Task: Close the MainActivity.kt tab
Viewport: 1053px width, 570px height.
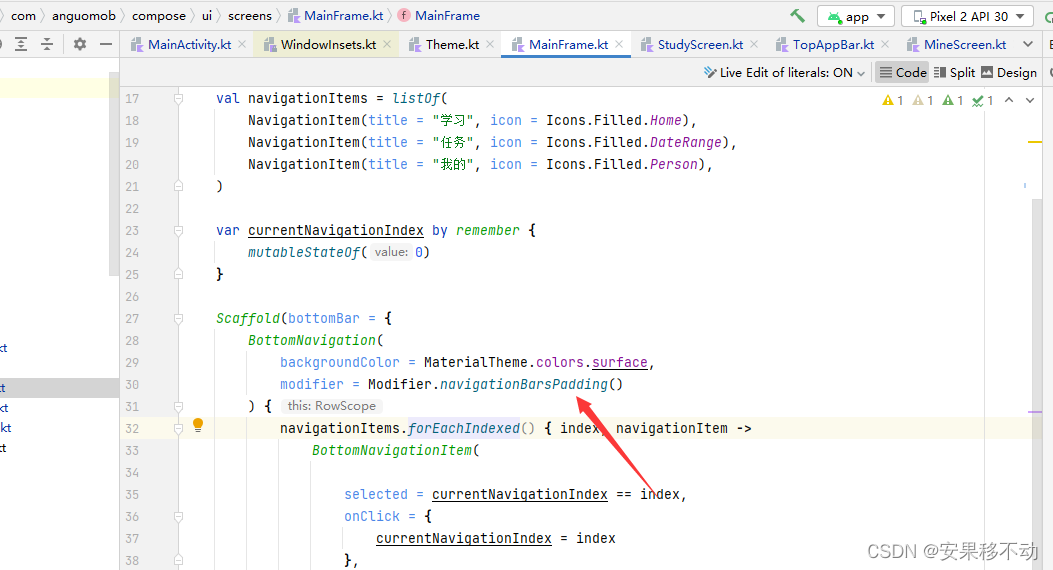Action: pyautogui.click(x=242, y=44)
